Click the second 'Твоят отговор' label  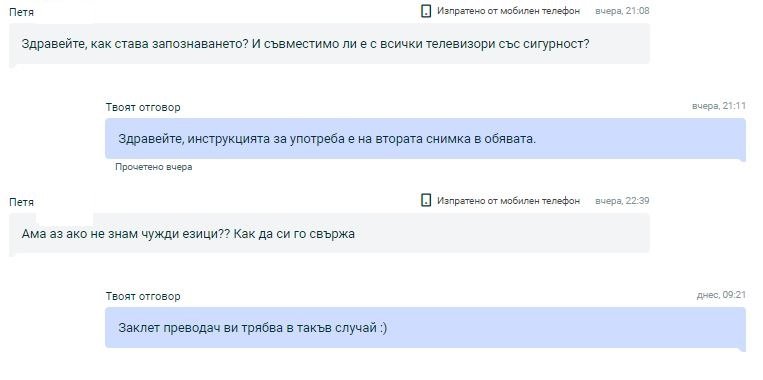click(143, 296)
